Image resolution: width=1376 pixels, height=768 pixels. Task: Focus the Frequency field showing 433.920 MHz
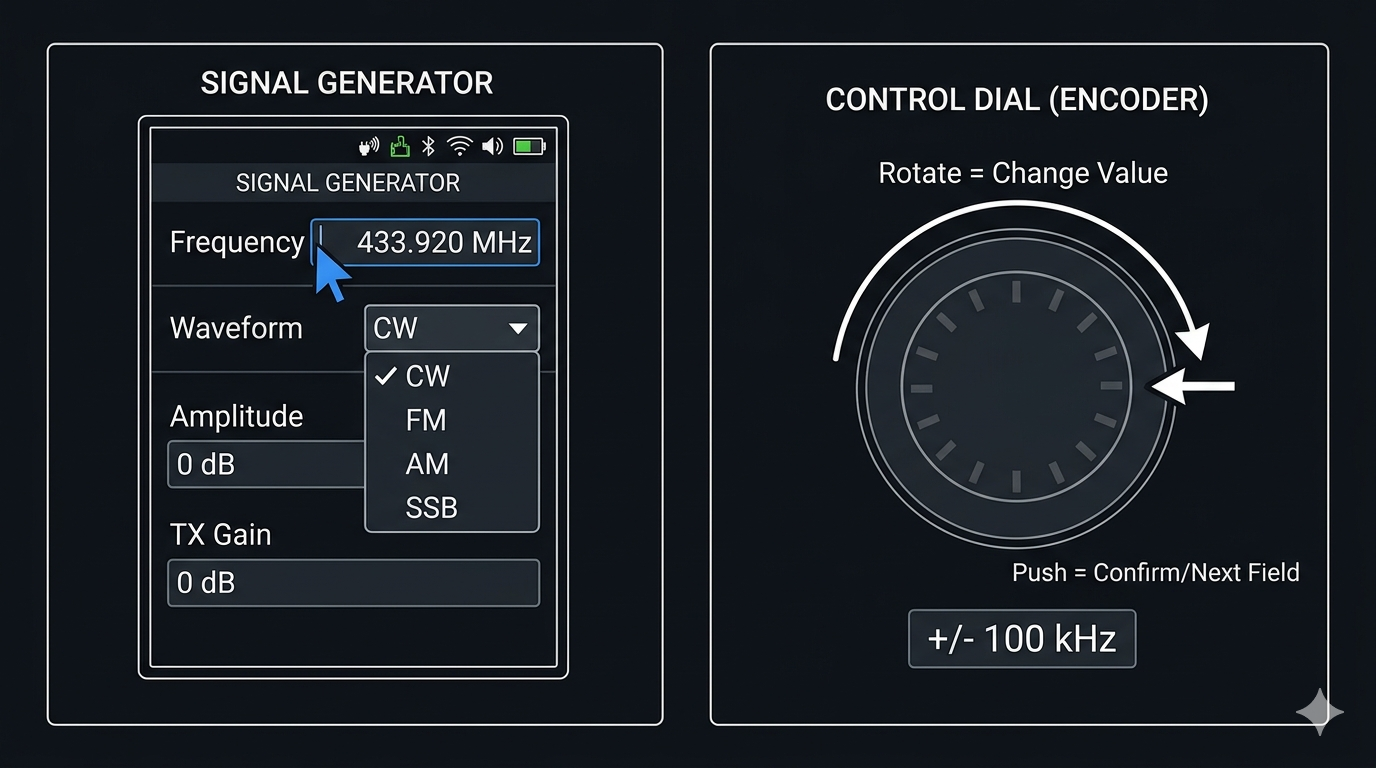425,243
